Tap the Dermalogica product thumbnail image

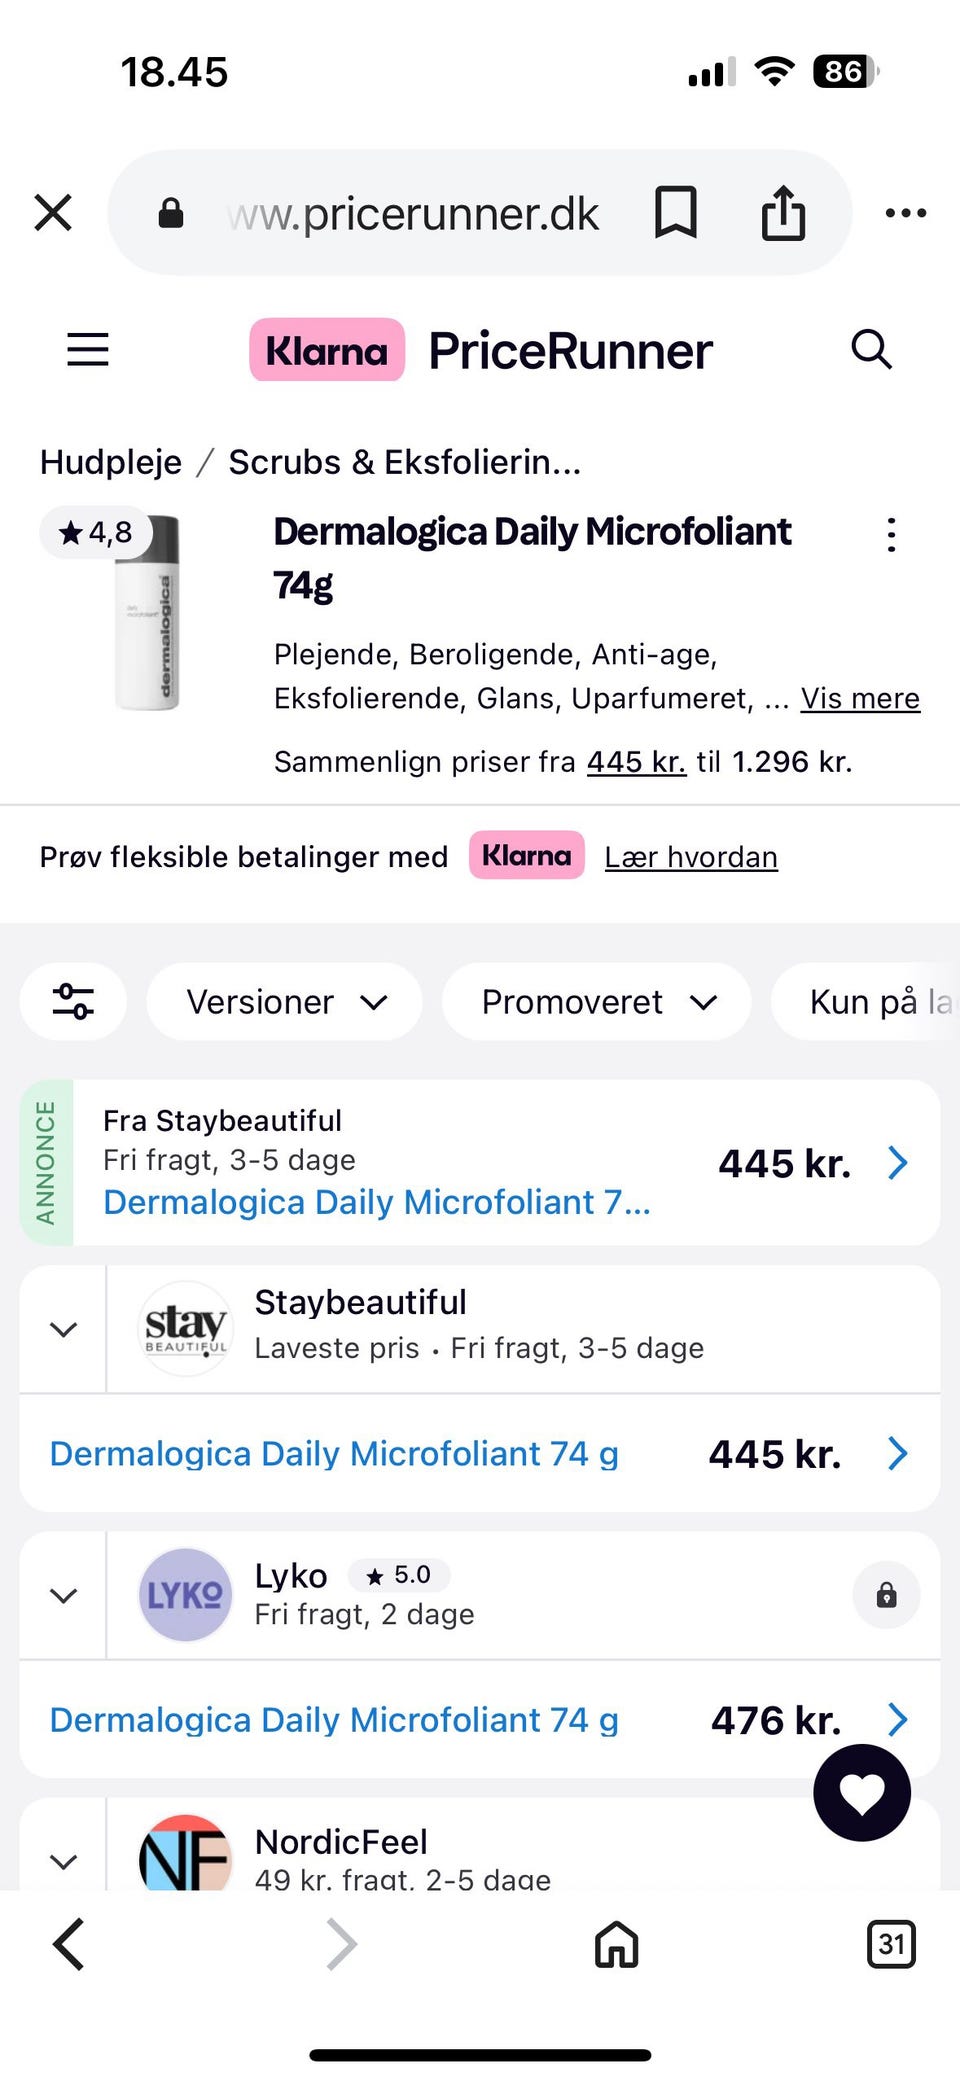[148, 613]
